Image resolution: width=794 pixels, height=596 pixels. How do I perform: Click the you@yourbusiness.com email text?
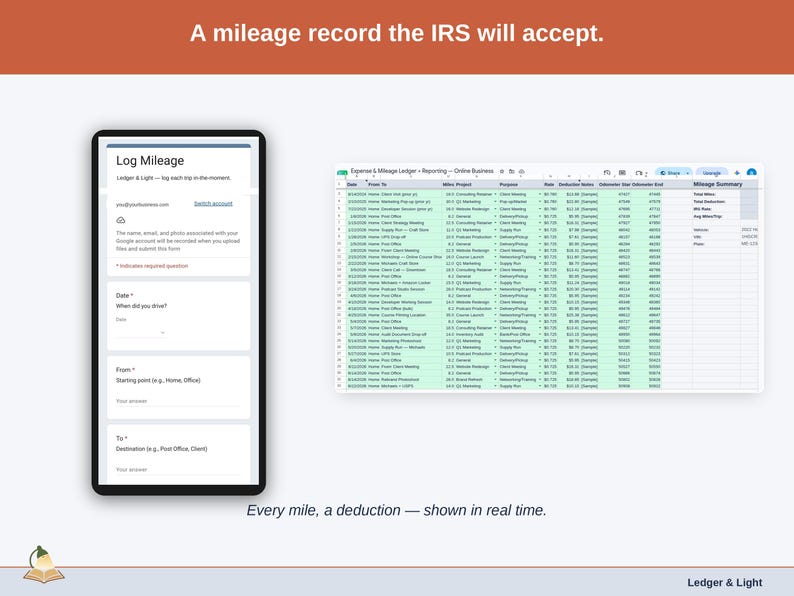tap(142, 205)
